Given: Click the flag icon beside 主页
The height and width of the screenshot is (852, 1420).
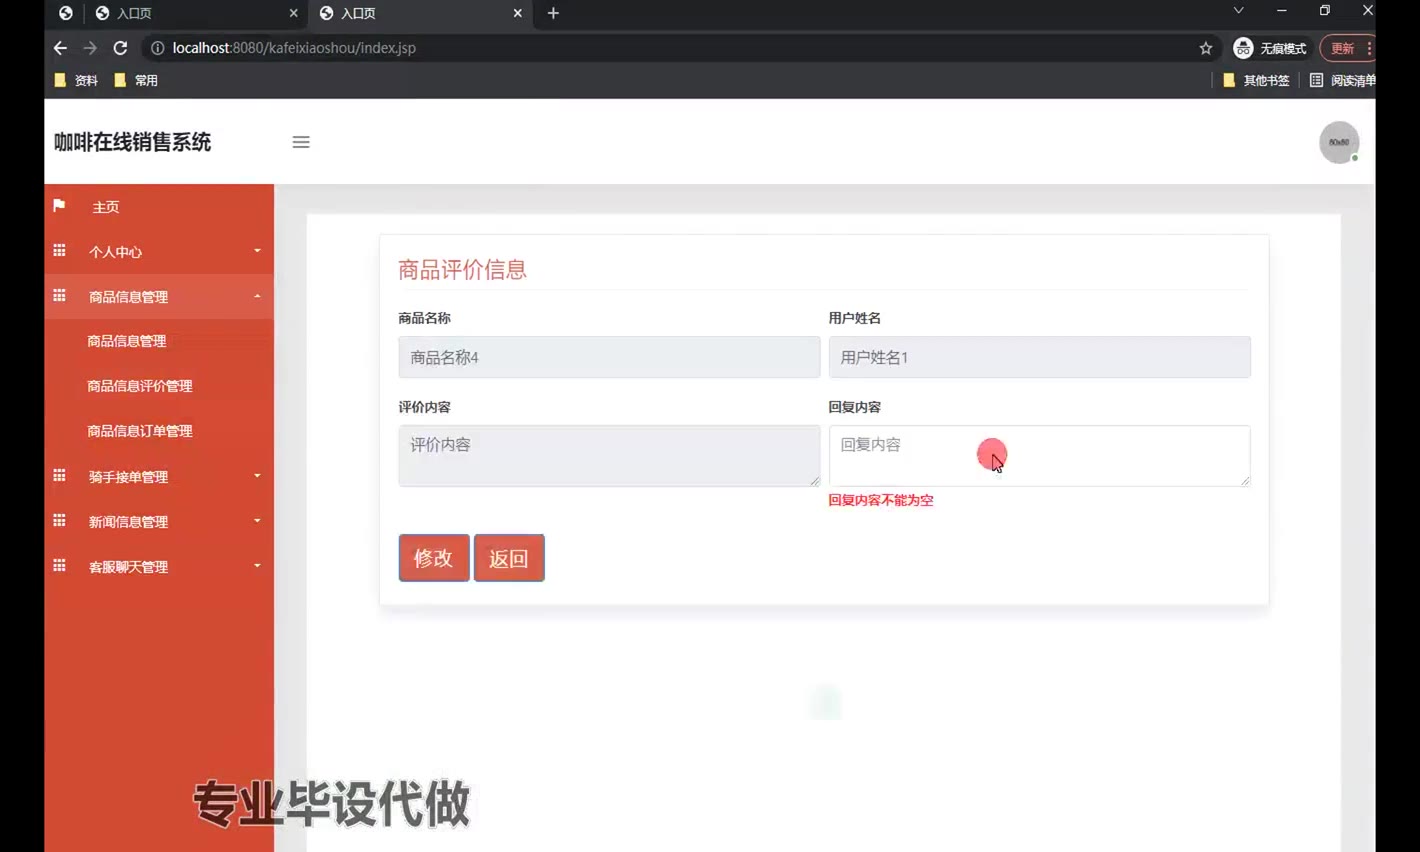Looking at the screenshot, I should (59, 206).
